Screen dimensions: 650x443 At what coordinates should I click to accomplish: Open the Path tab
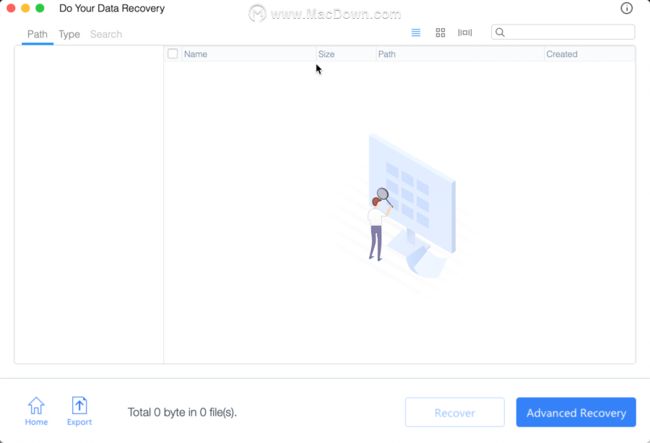[37, 34]
